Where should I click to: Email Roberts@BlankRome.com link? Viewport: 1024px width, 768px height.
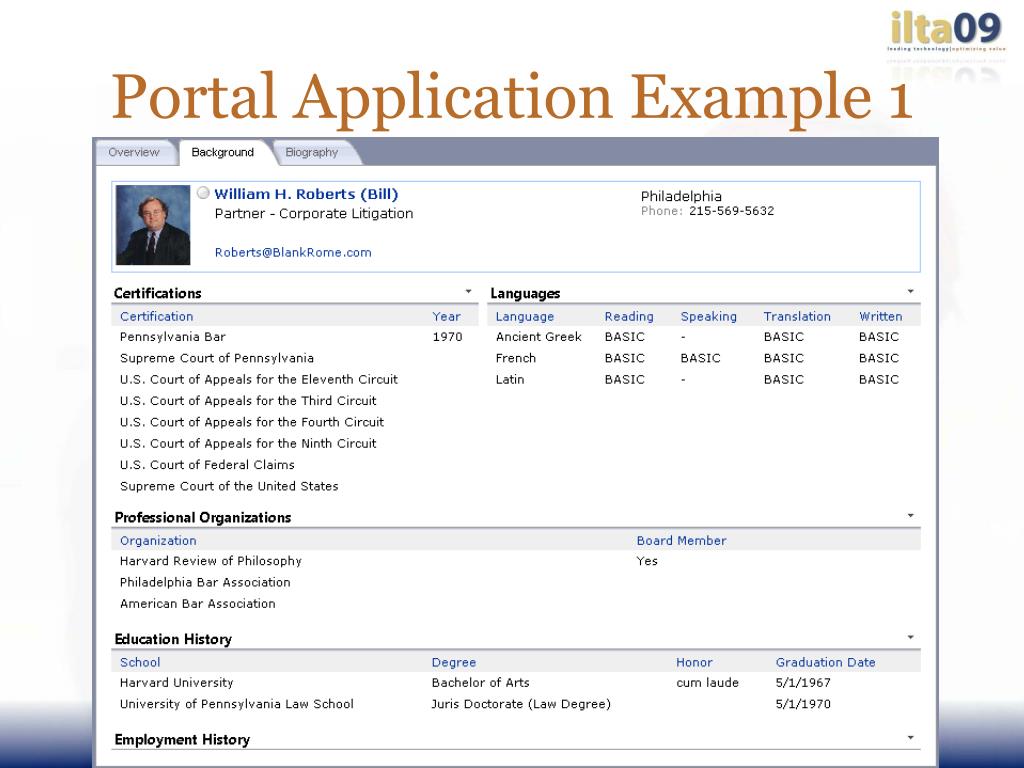point(293,252)
